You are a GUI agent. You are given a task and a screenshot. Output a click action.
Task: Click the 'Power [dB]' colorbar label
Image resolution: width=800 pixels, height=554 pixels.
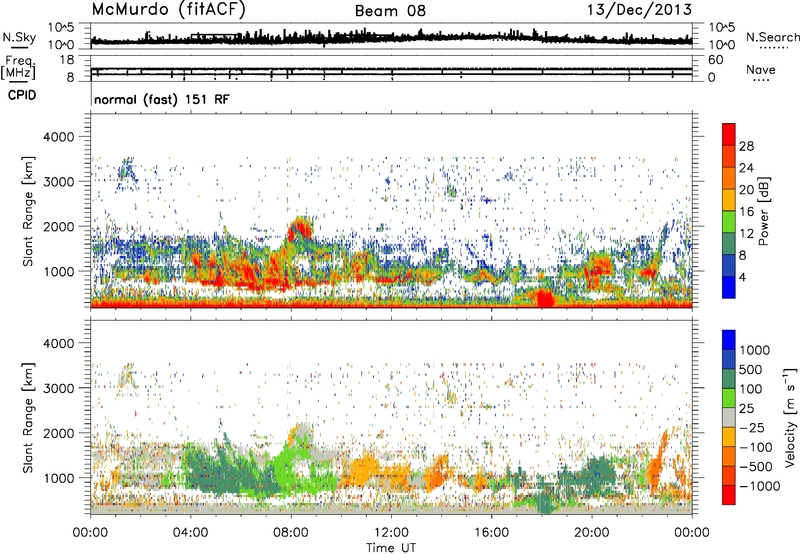[763, 211]
